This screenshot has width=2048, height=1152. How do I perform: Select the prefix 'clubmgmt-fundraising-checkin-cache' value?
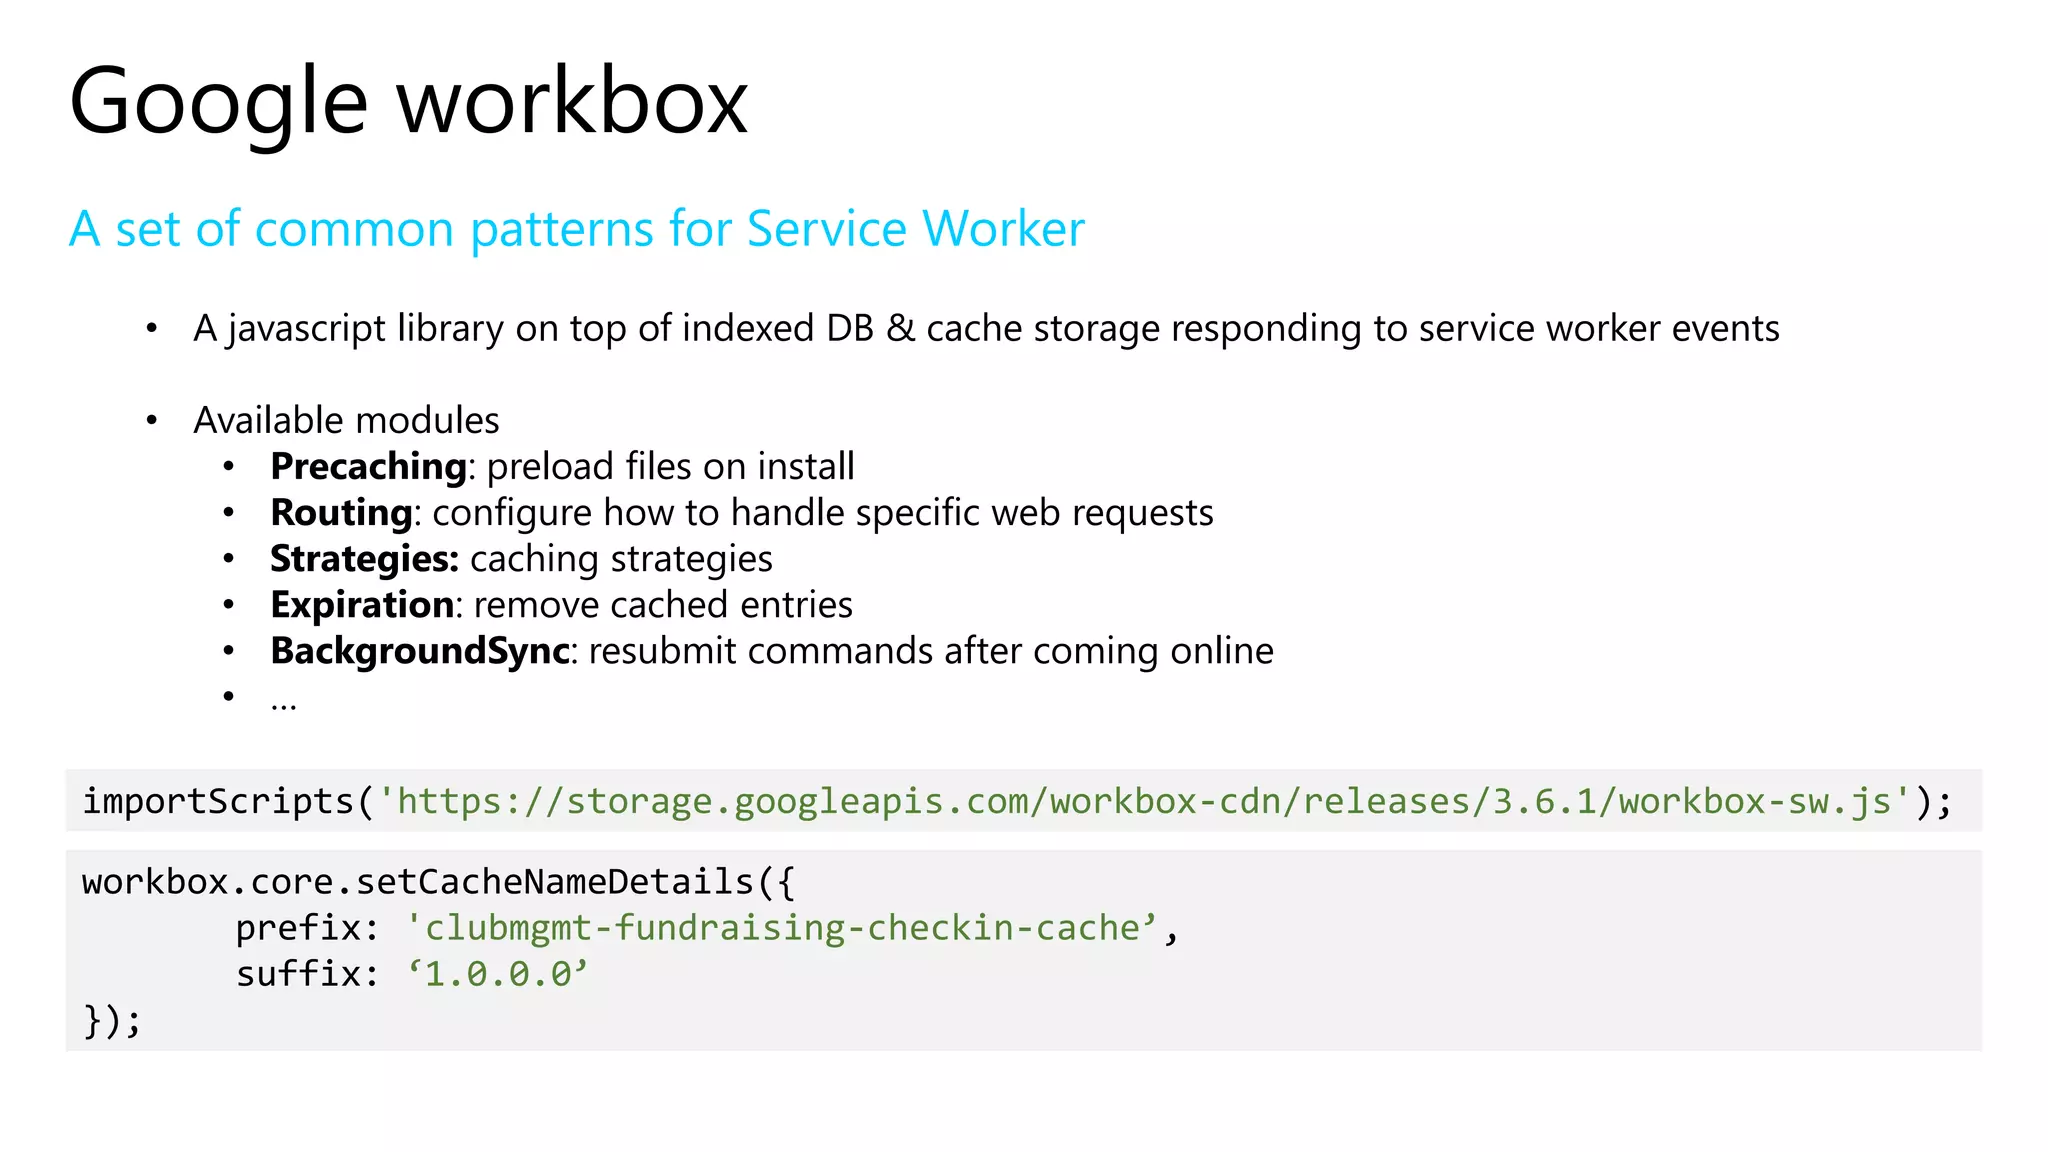(x=782, y=928)
